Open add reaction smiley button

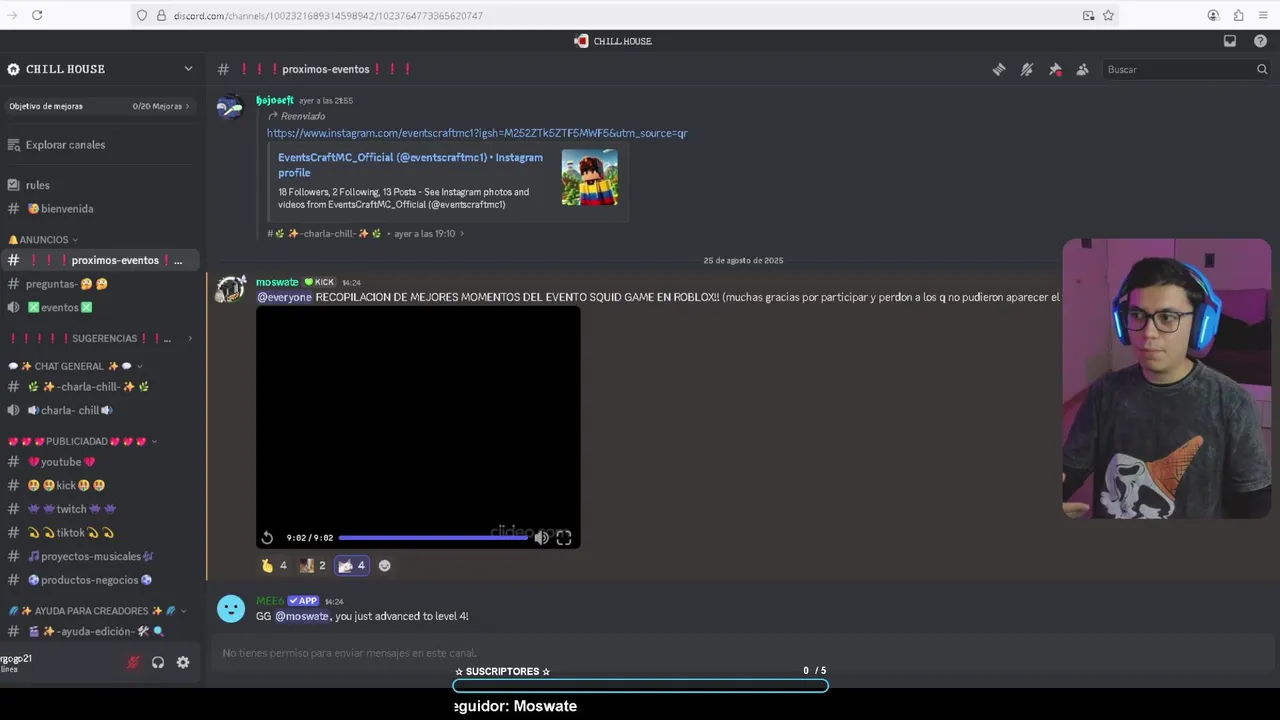384,566
